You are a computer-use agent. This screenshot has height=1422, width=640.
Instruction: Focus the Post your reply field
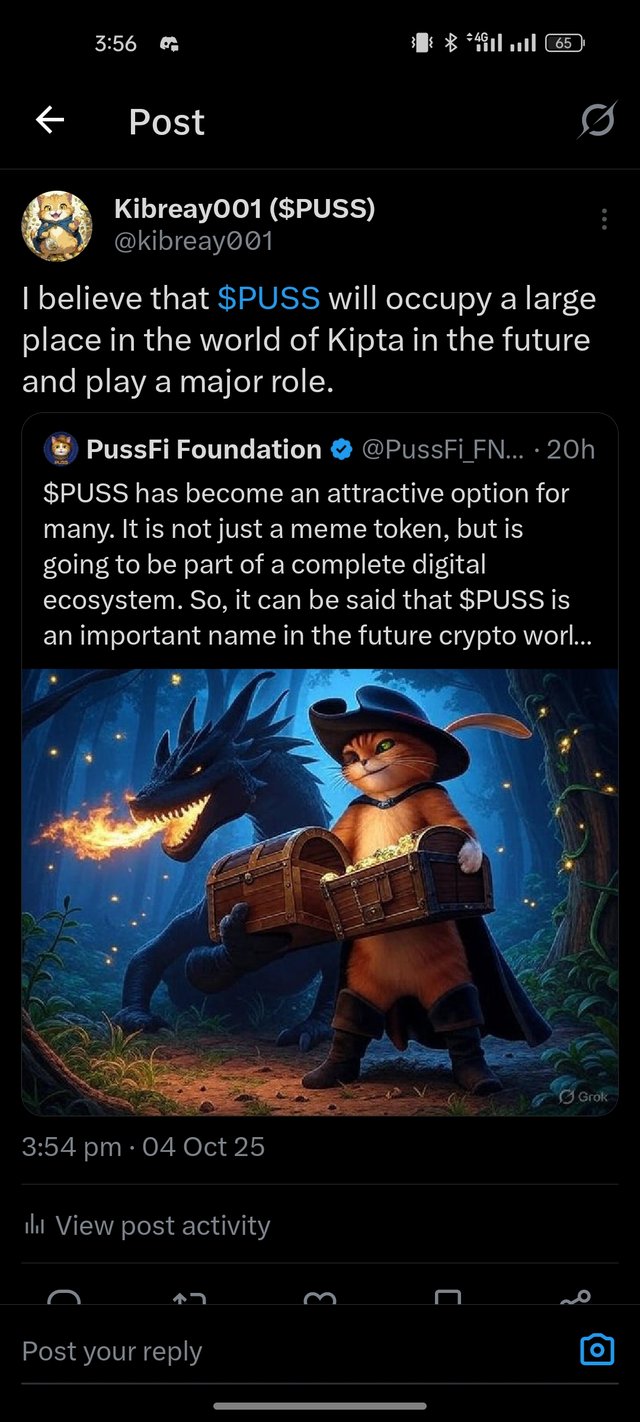290,1351
